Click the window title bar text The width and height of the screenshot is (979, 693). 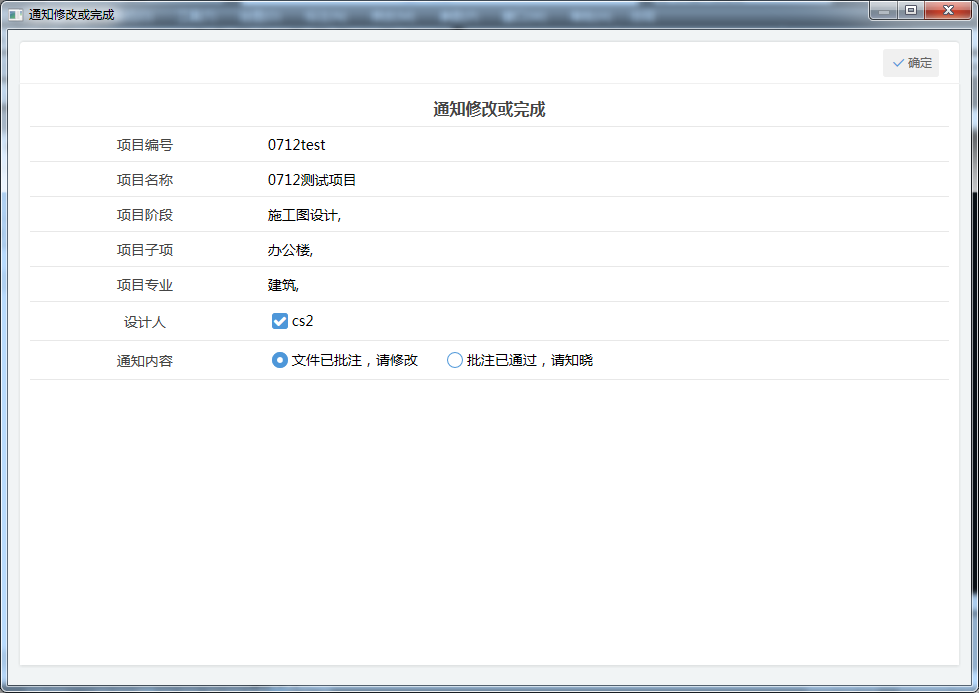tap(71, 15)
